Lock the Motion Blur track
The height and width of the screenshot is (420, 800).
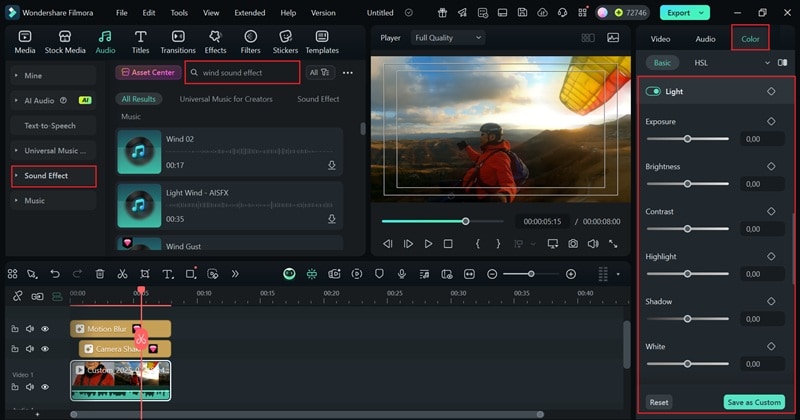coord(15,329)
